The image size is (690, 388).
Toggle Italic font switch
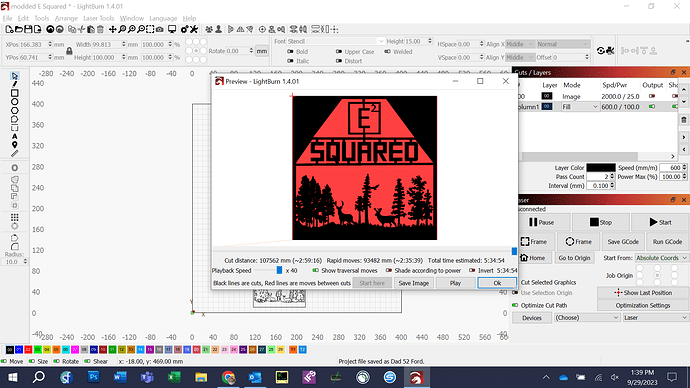pyautogui.click(x=290, y=61)
